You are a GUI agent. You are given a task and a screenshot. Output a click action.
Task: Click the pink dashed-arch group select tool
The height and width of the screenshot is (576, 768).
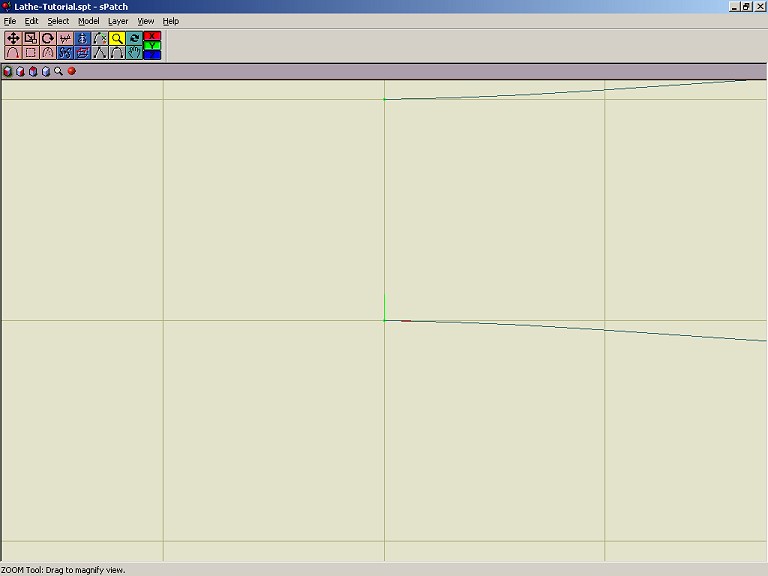click(48, 52)
